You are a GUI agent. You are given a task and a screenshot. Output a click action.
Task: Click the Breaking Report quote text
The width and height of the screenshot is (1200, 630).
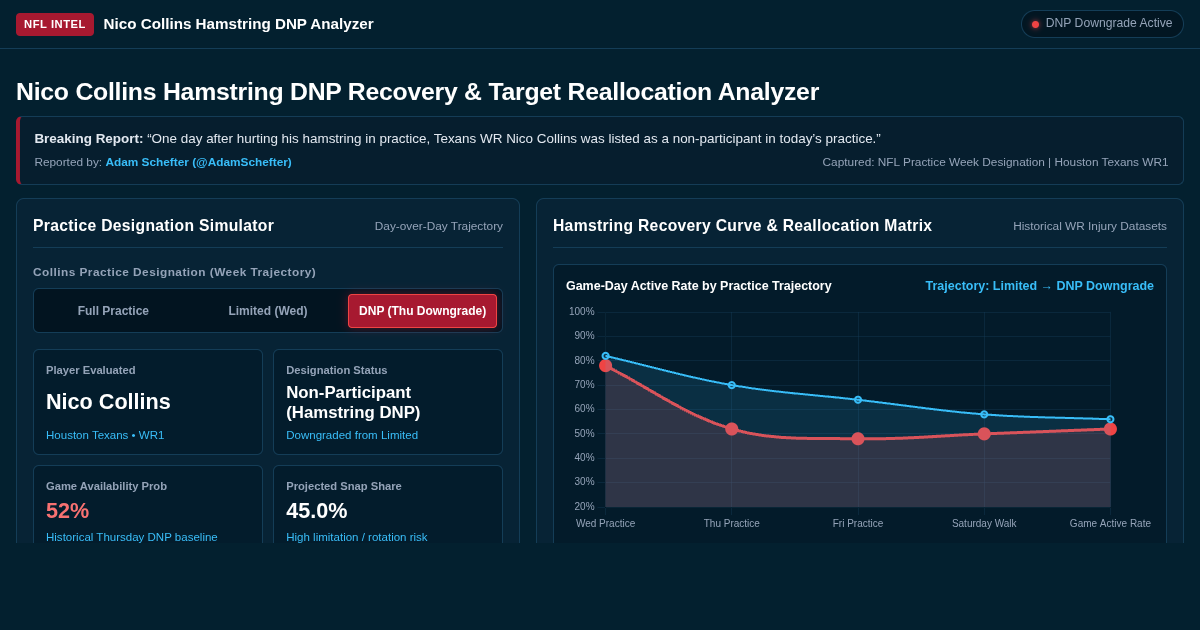click(514, 138)
